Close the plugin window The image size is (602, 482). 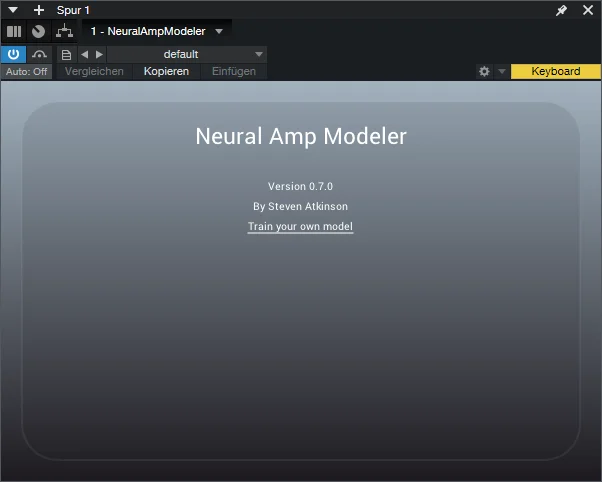588,10
